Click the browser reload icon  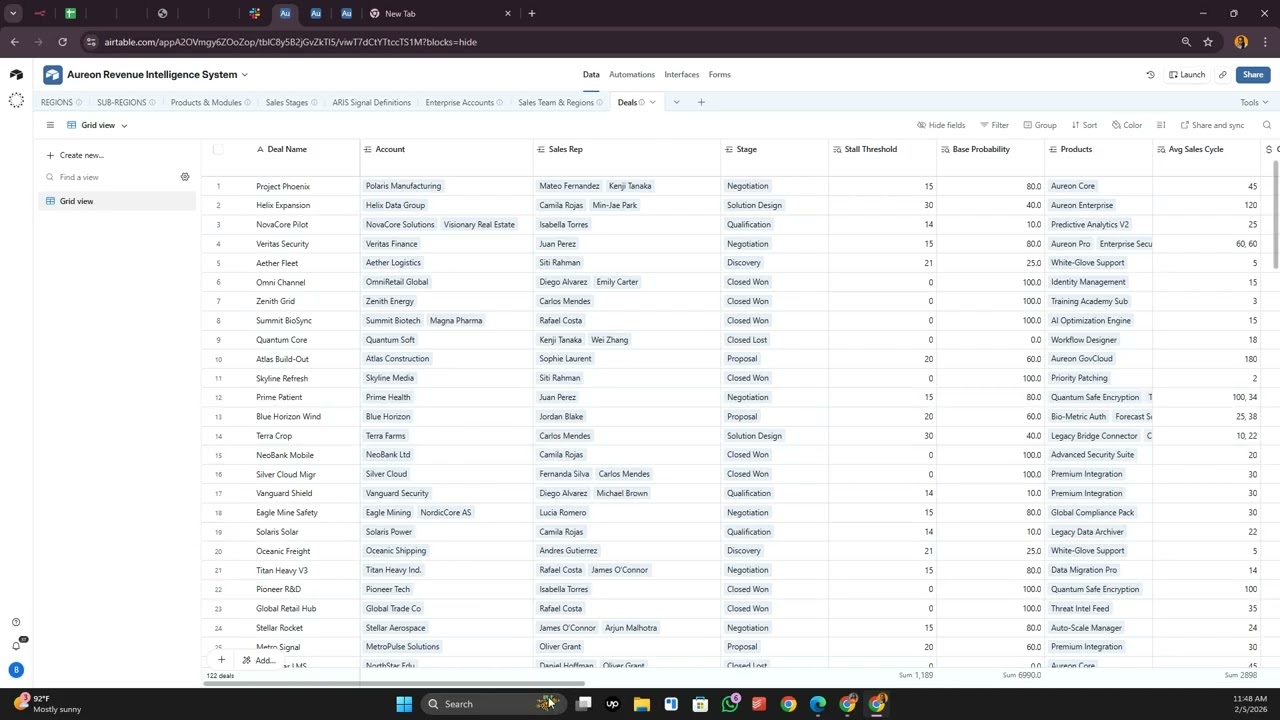tap(62, 42)
